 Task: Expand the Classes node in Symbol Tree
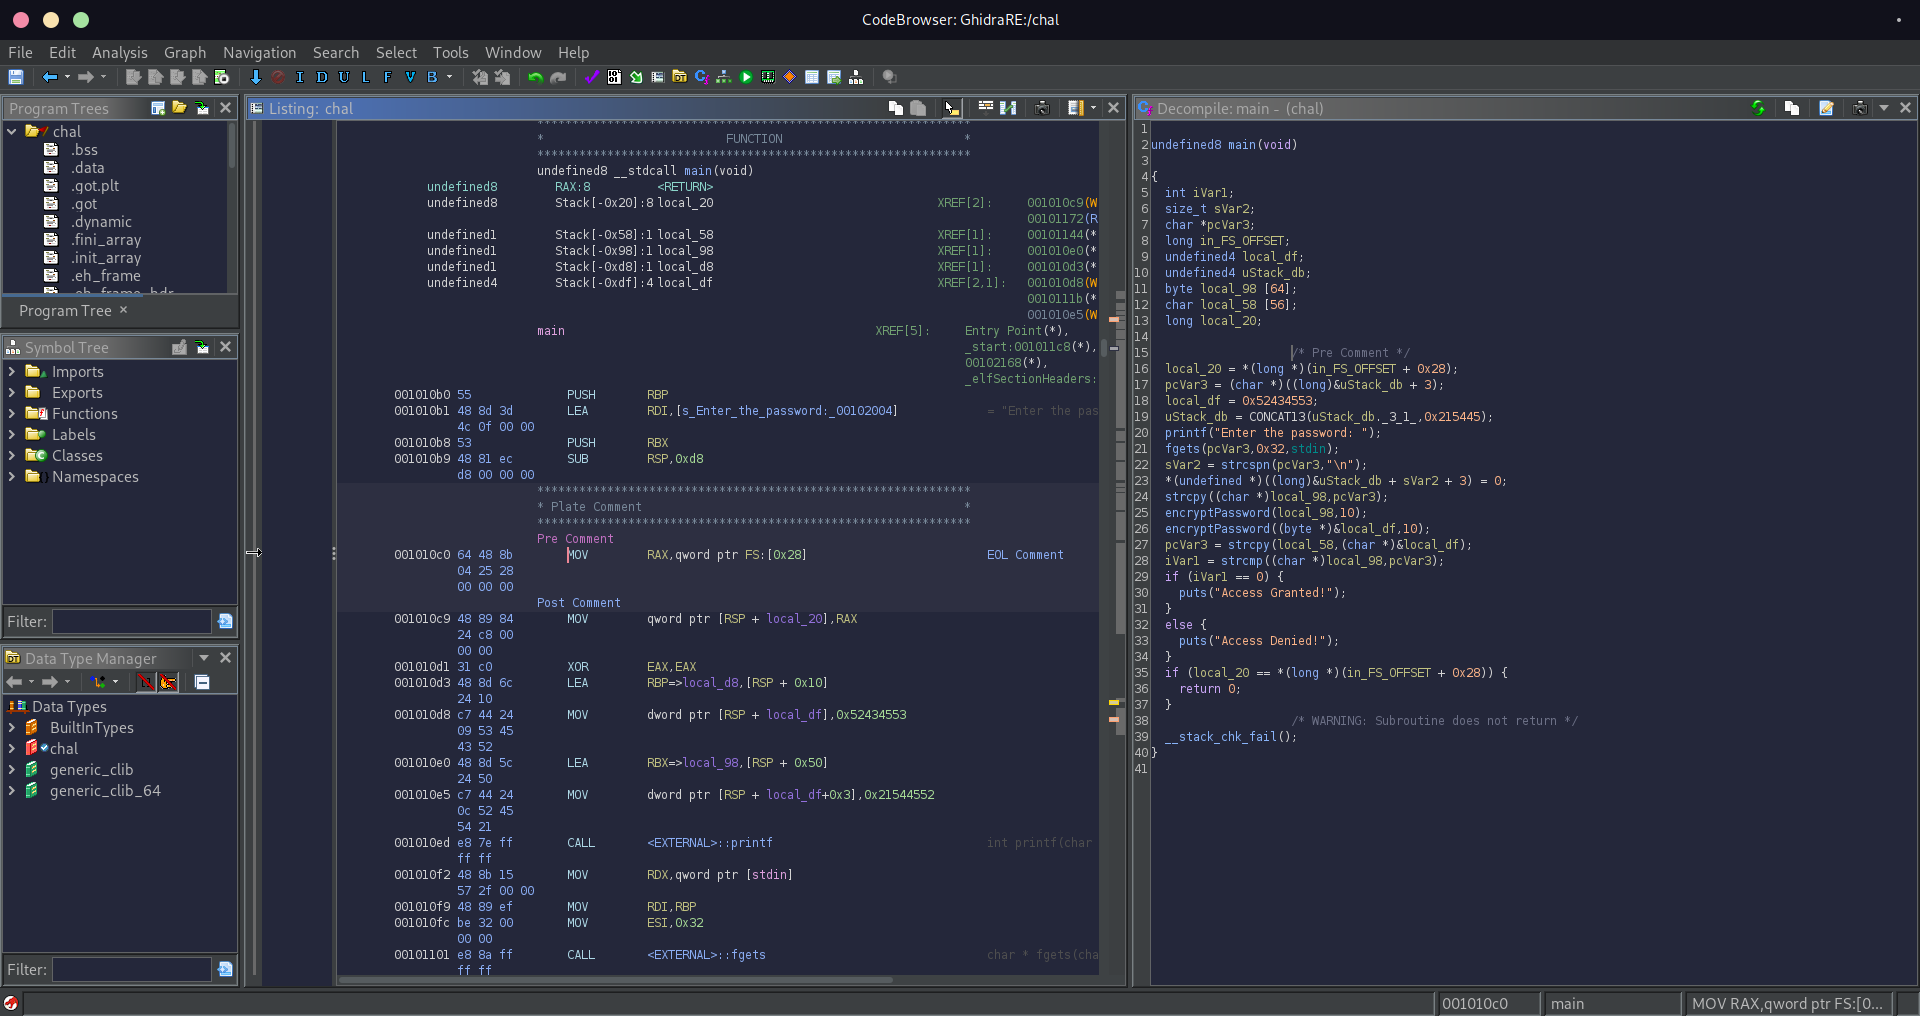tap(12, 456)
